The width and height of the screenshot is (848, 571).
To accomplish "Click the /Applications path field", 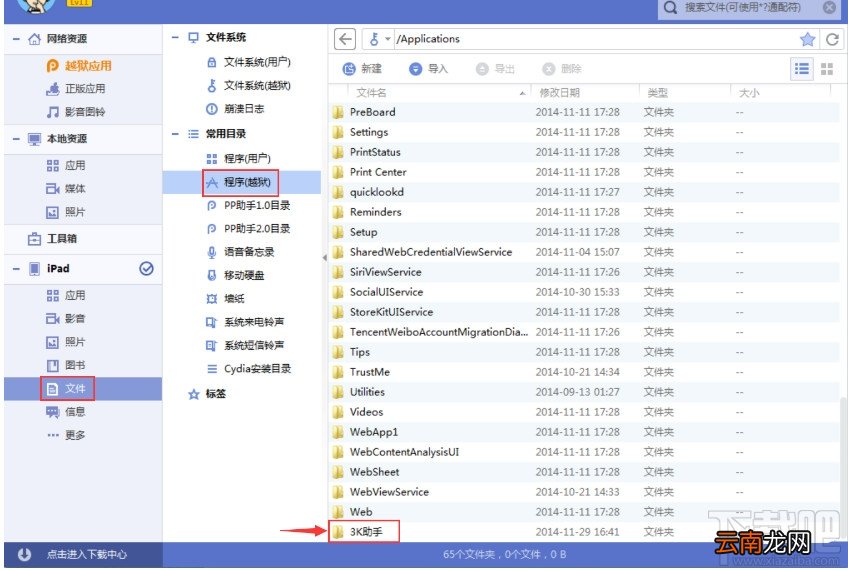I will 595,39.
